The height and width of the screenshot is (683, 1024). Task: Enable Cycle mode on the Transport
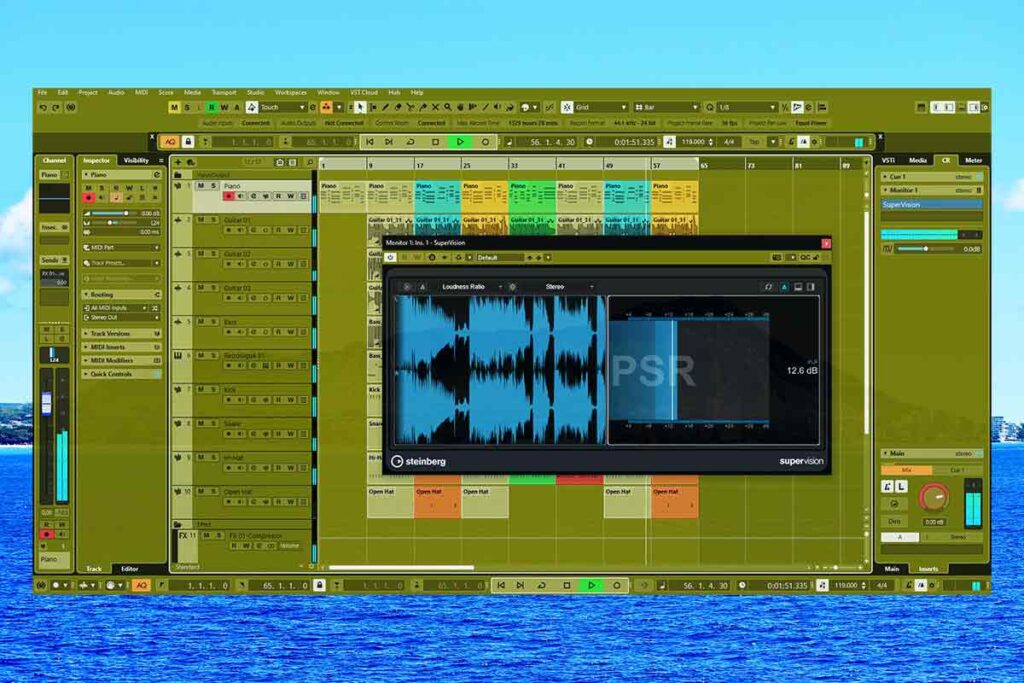coord(410,141)
